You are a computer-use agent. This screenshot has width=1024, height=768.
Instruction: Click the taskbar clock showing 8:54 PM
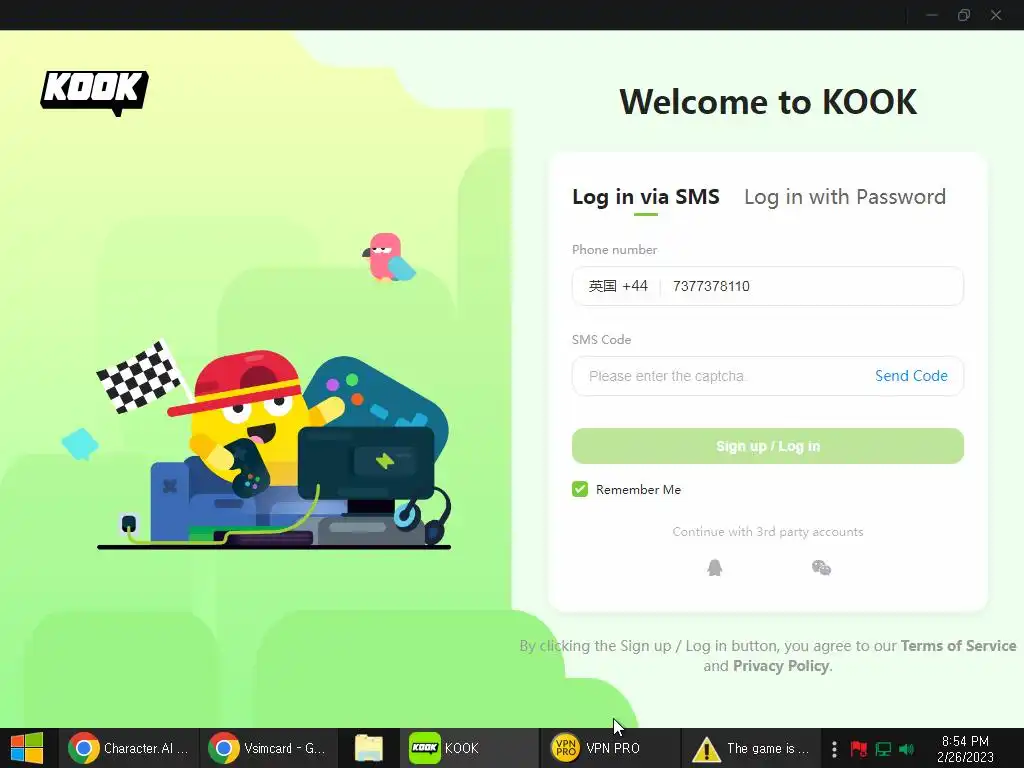coord(965,749)
